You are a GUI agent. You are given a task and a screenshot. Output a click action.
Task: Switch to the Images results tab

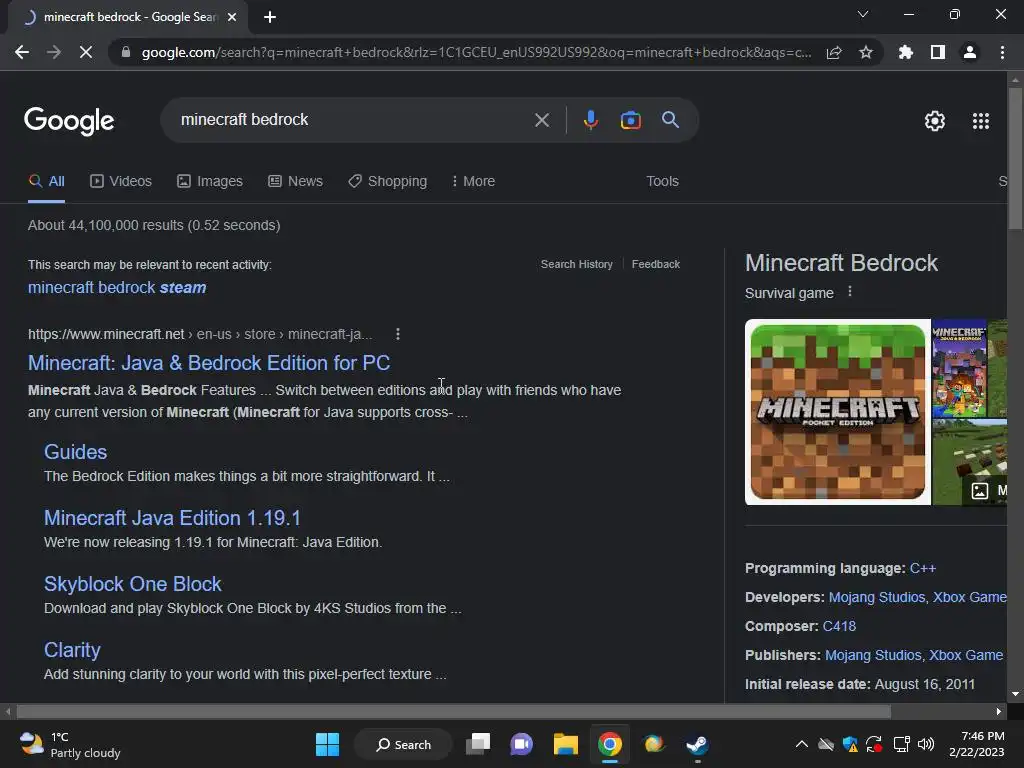coord(210,182)
